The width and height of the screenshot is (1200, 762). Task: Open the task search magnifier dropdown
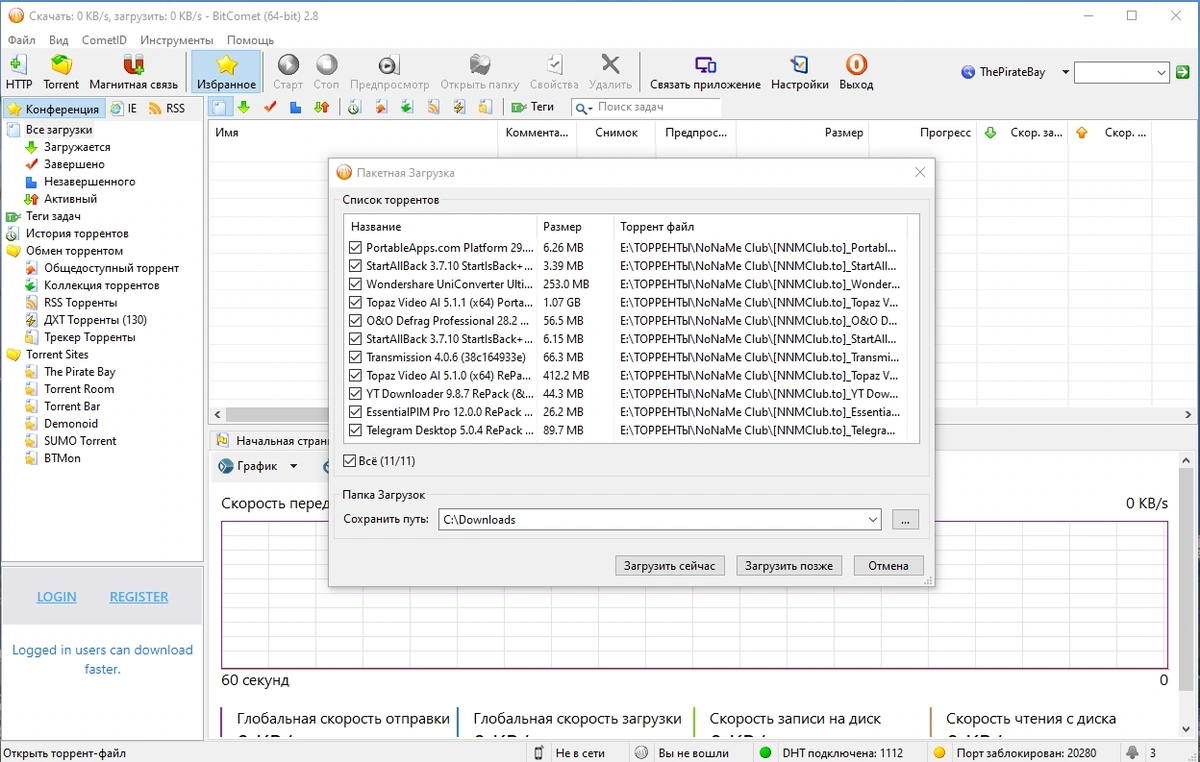click(x=583, y=107)
